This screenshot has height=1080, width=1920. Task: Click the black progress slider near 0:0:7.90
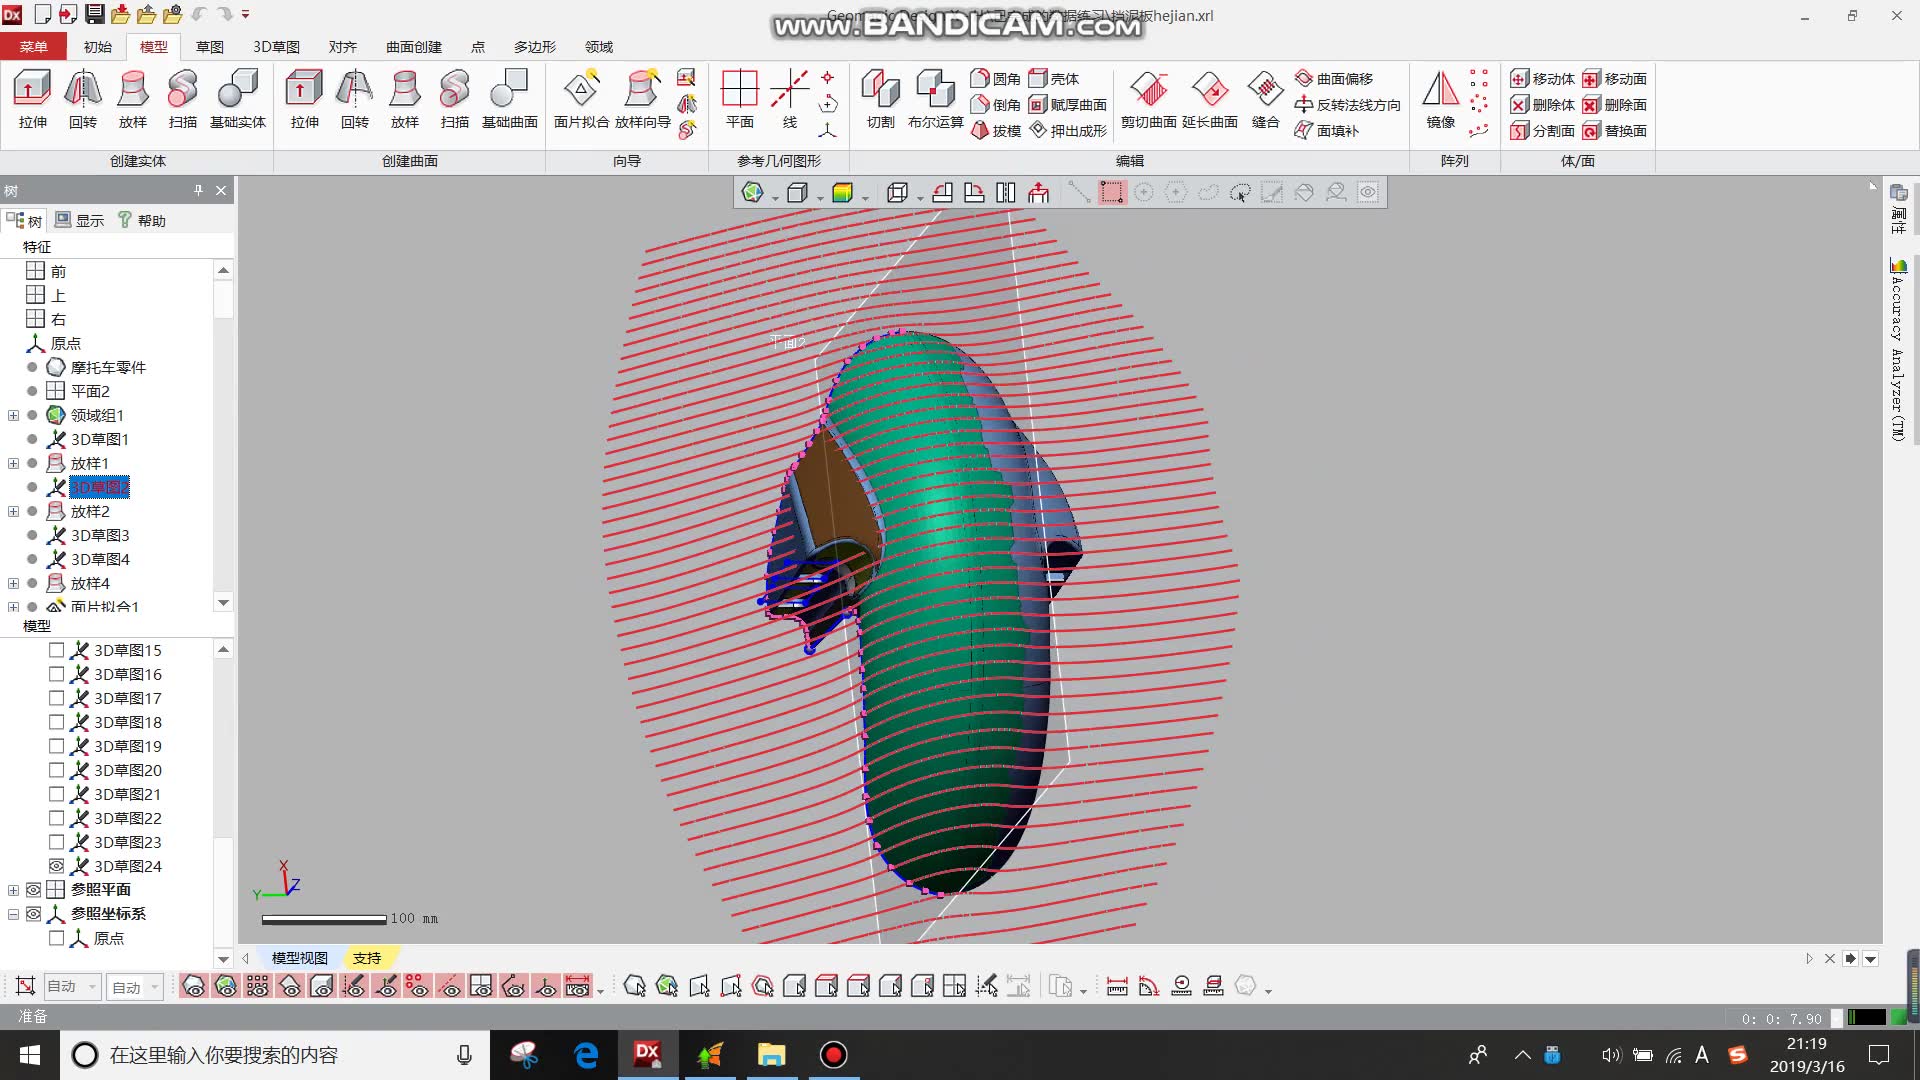(x=1866, y=1017)
